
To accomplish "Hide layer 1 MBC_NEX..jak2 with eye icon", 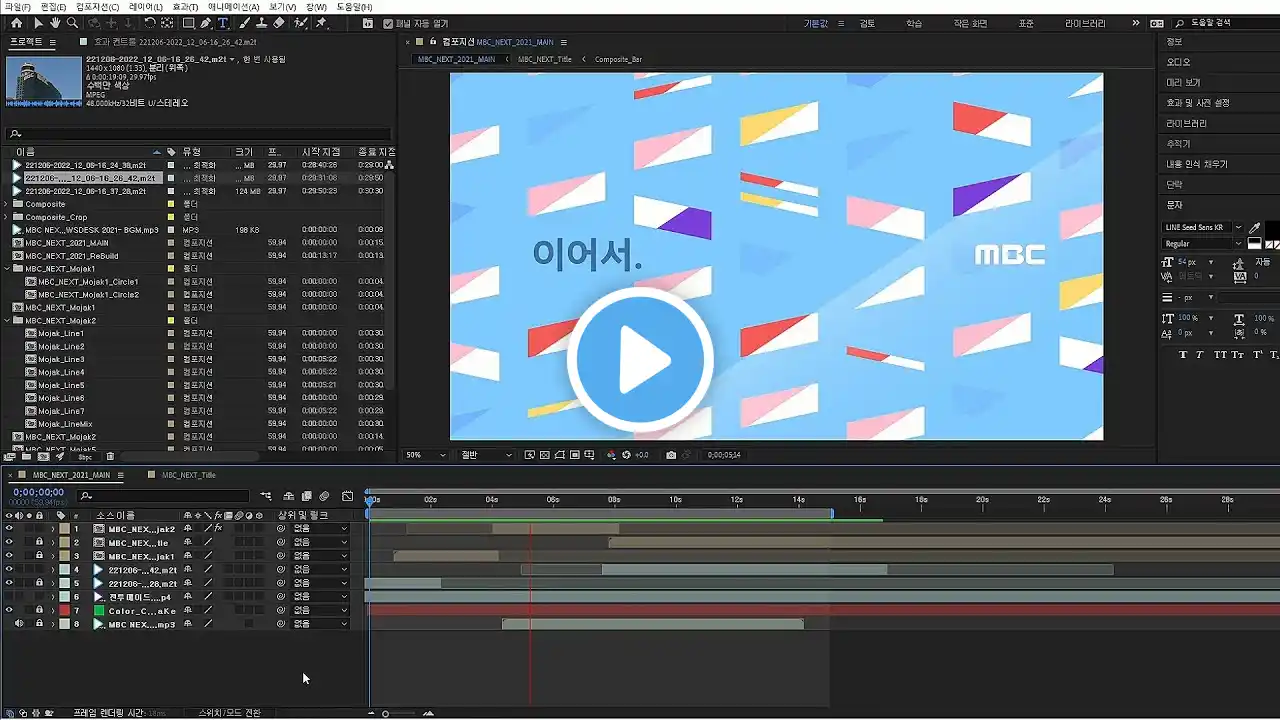I will pyautogui.click(x=9, y=529).
